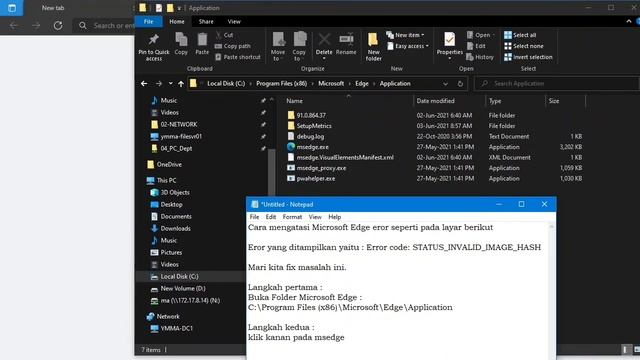Create a New folder from ribbon

click(373, 46)
